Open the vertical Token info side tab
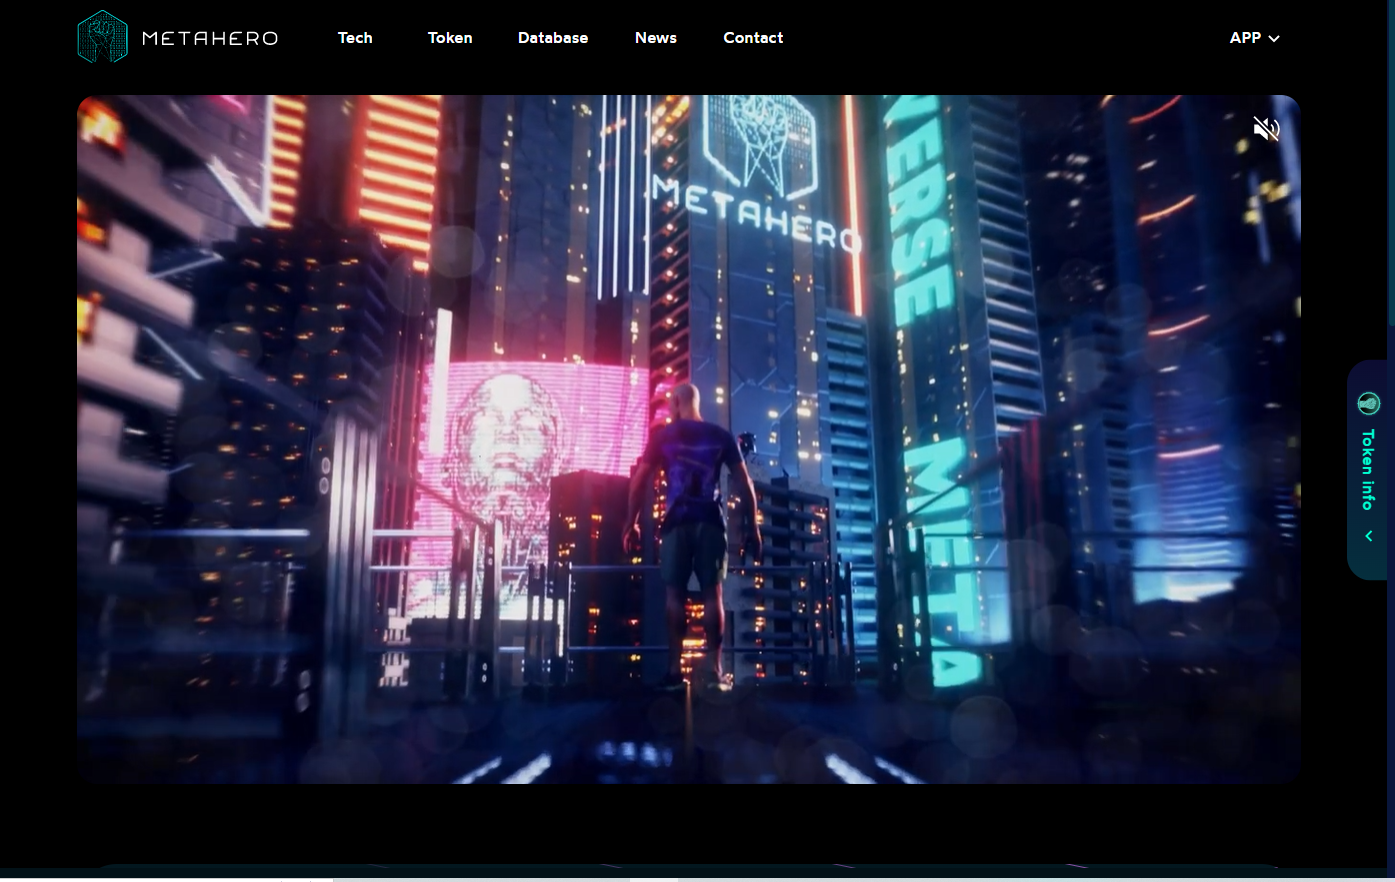Screen dimensions: 1395x882 [x=1368, y=470]
